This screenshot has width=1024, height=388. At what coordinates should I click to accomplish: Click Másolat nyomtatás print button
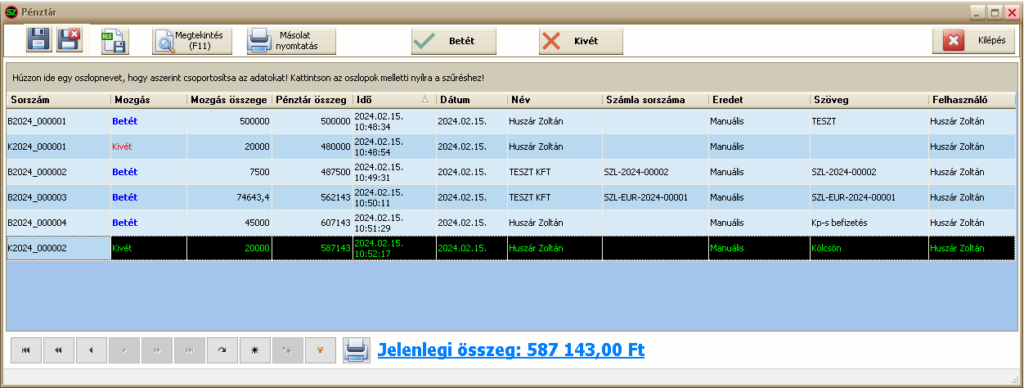tap(291, 41)
